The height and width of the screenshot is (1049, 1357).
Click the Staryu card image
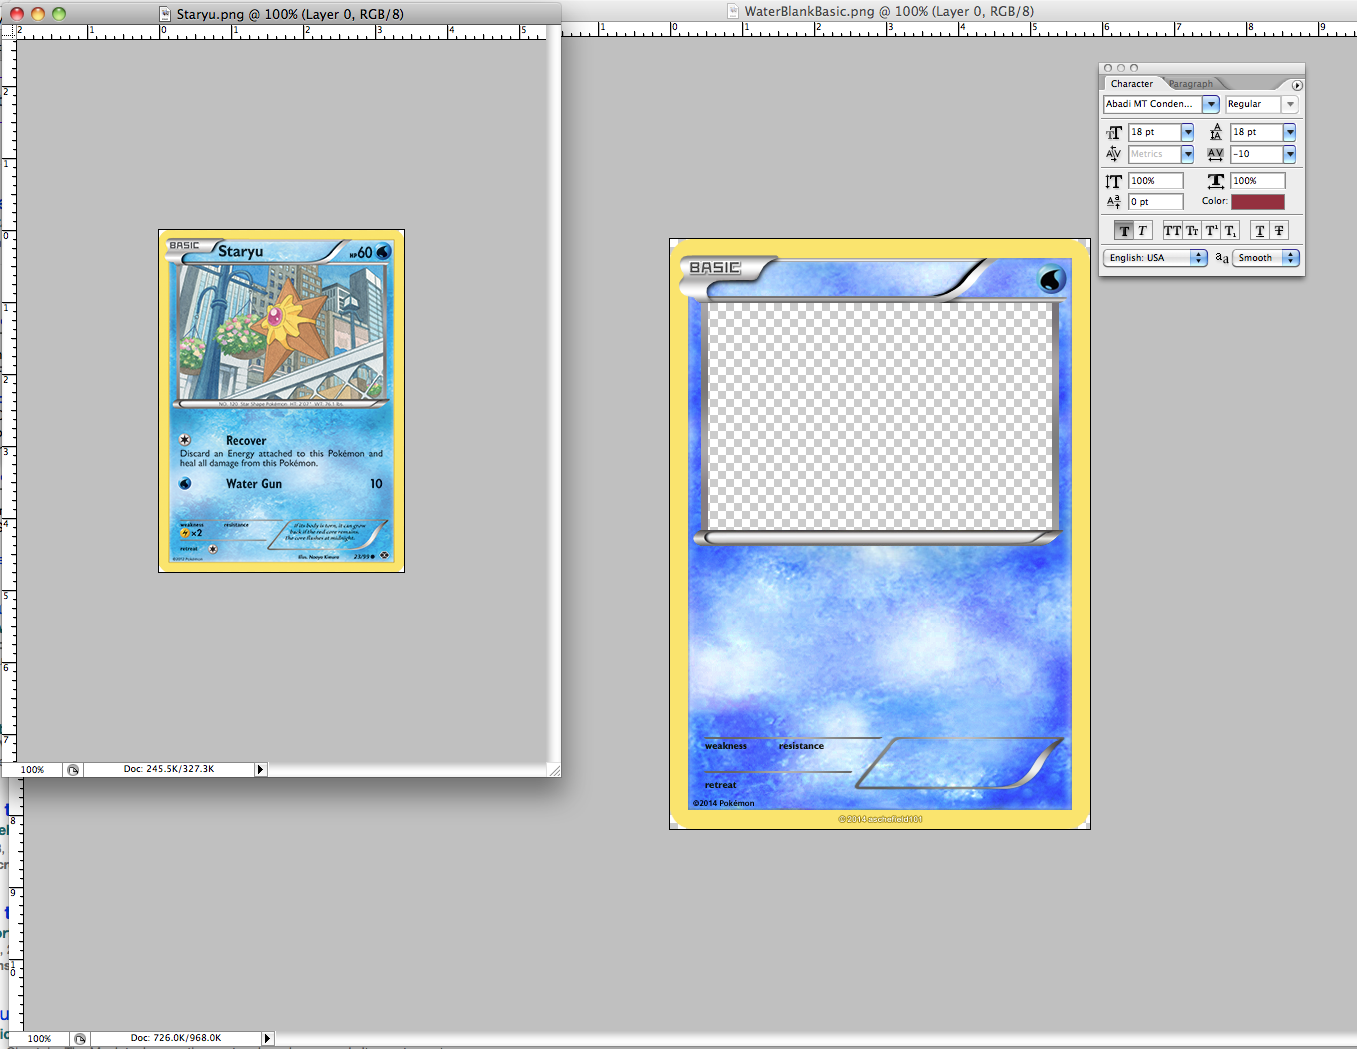(281, 401)
